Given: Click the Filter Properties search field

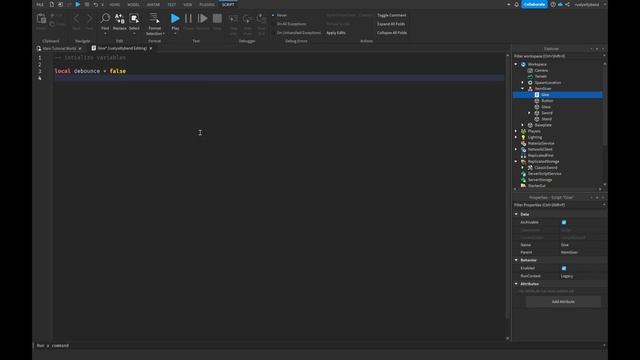Looking at the screenshot, I should 557,205.
